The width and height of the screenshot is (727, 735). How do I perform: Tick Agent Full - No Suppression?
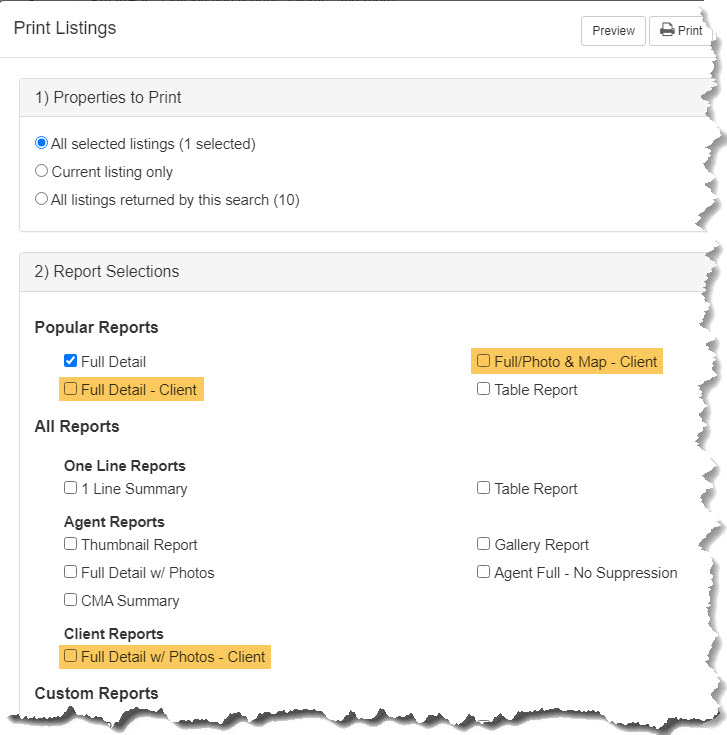(483, 572)
